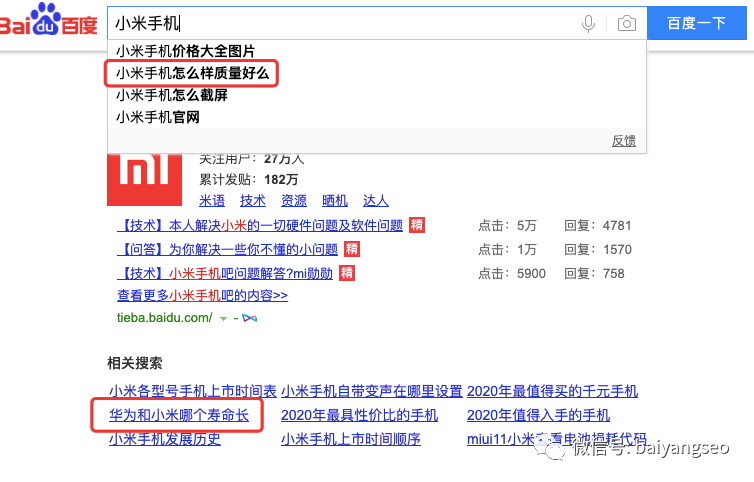Viewport: 754px width, 482px height.
Task: Click the 回复: 1570 reply count
Action: (598, 250)
